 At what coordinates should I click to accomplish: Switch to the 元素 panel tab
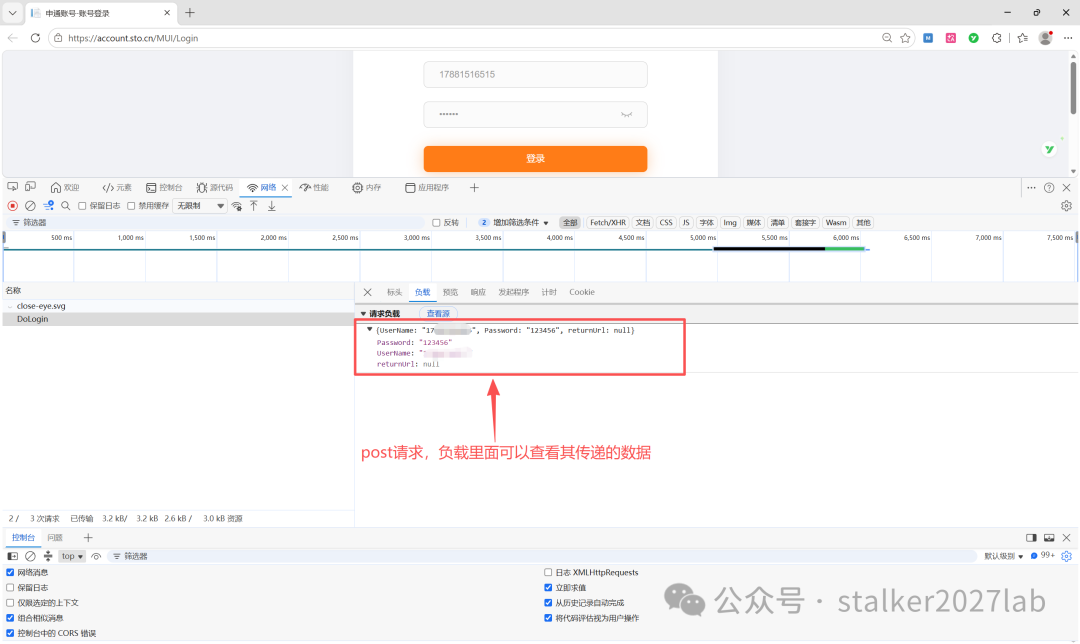(116, 187)
